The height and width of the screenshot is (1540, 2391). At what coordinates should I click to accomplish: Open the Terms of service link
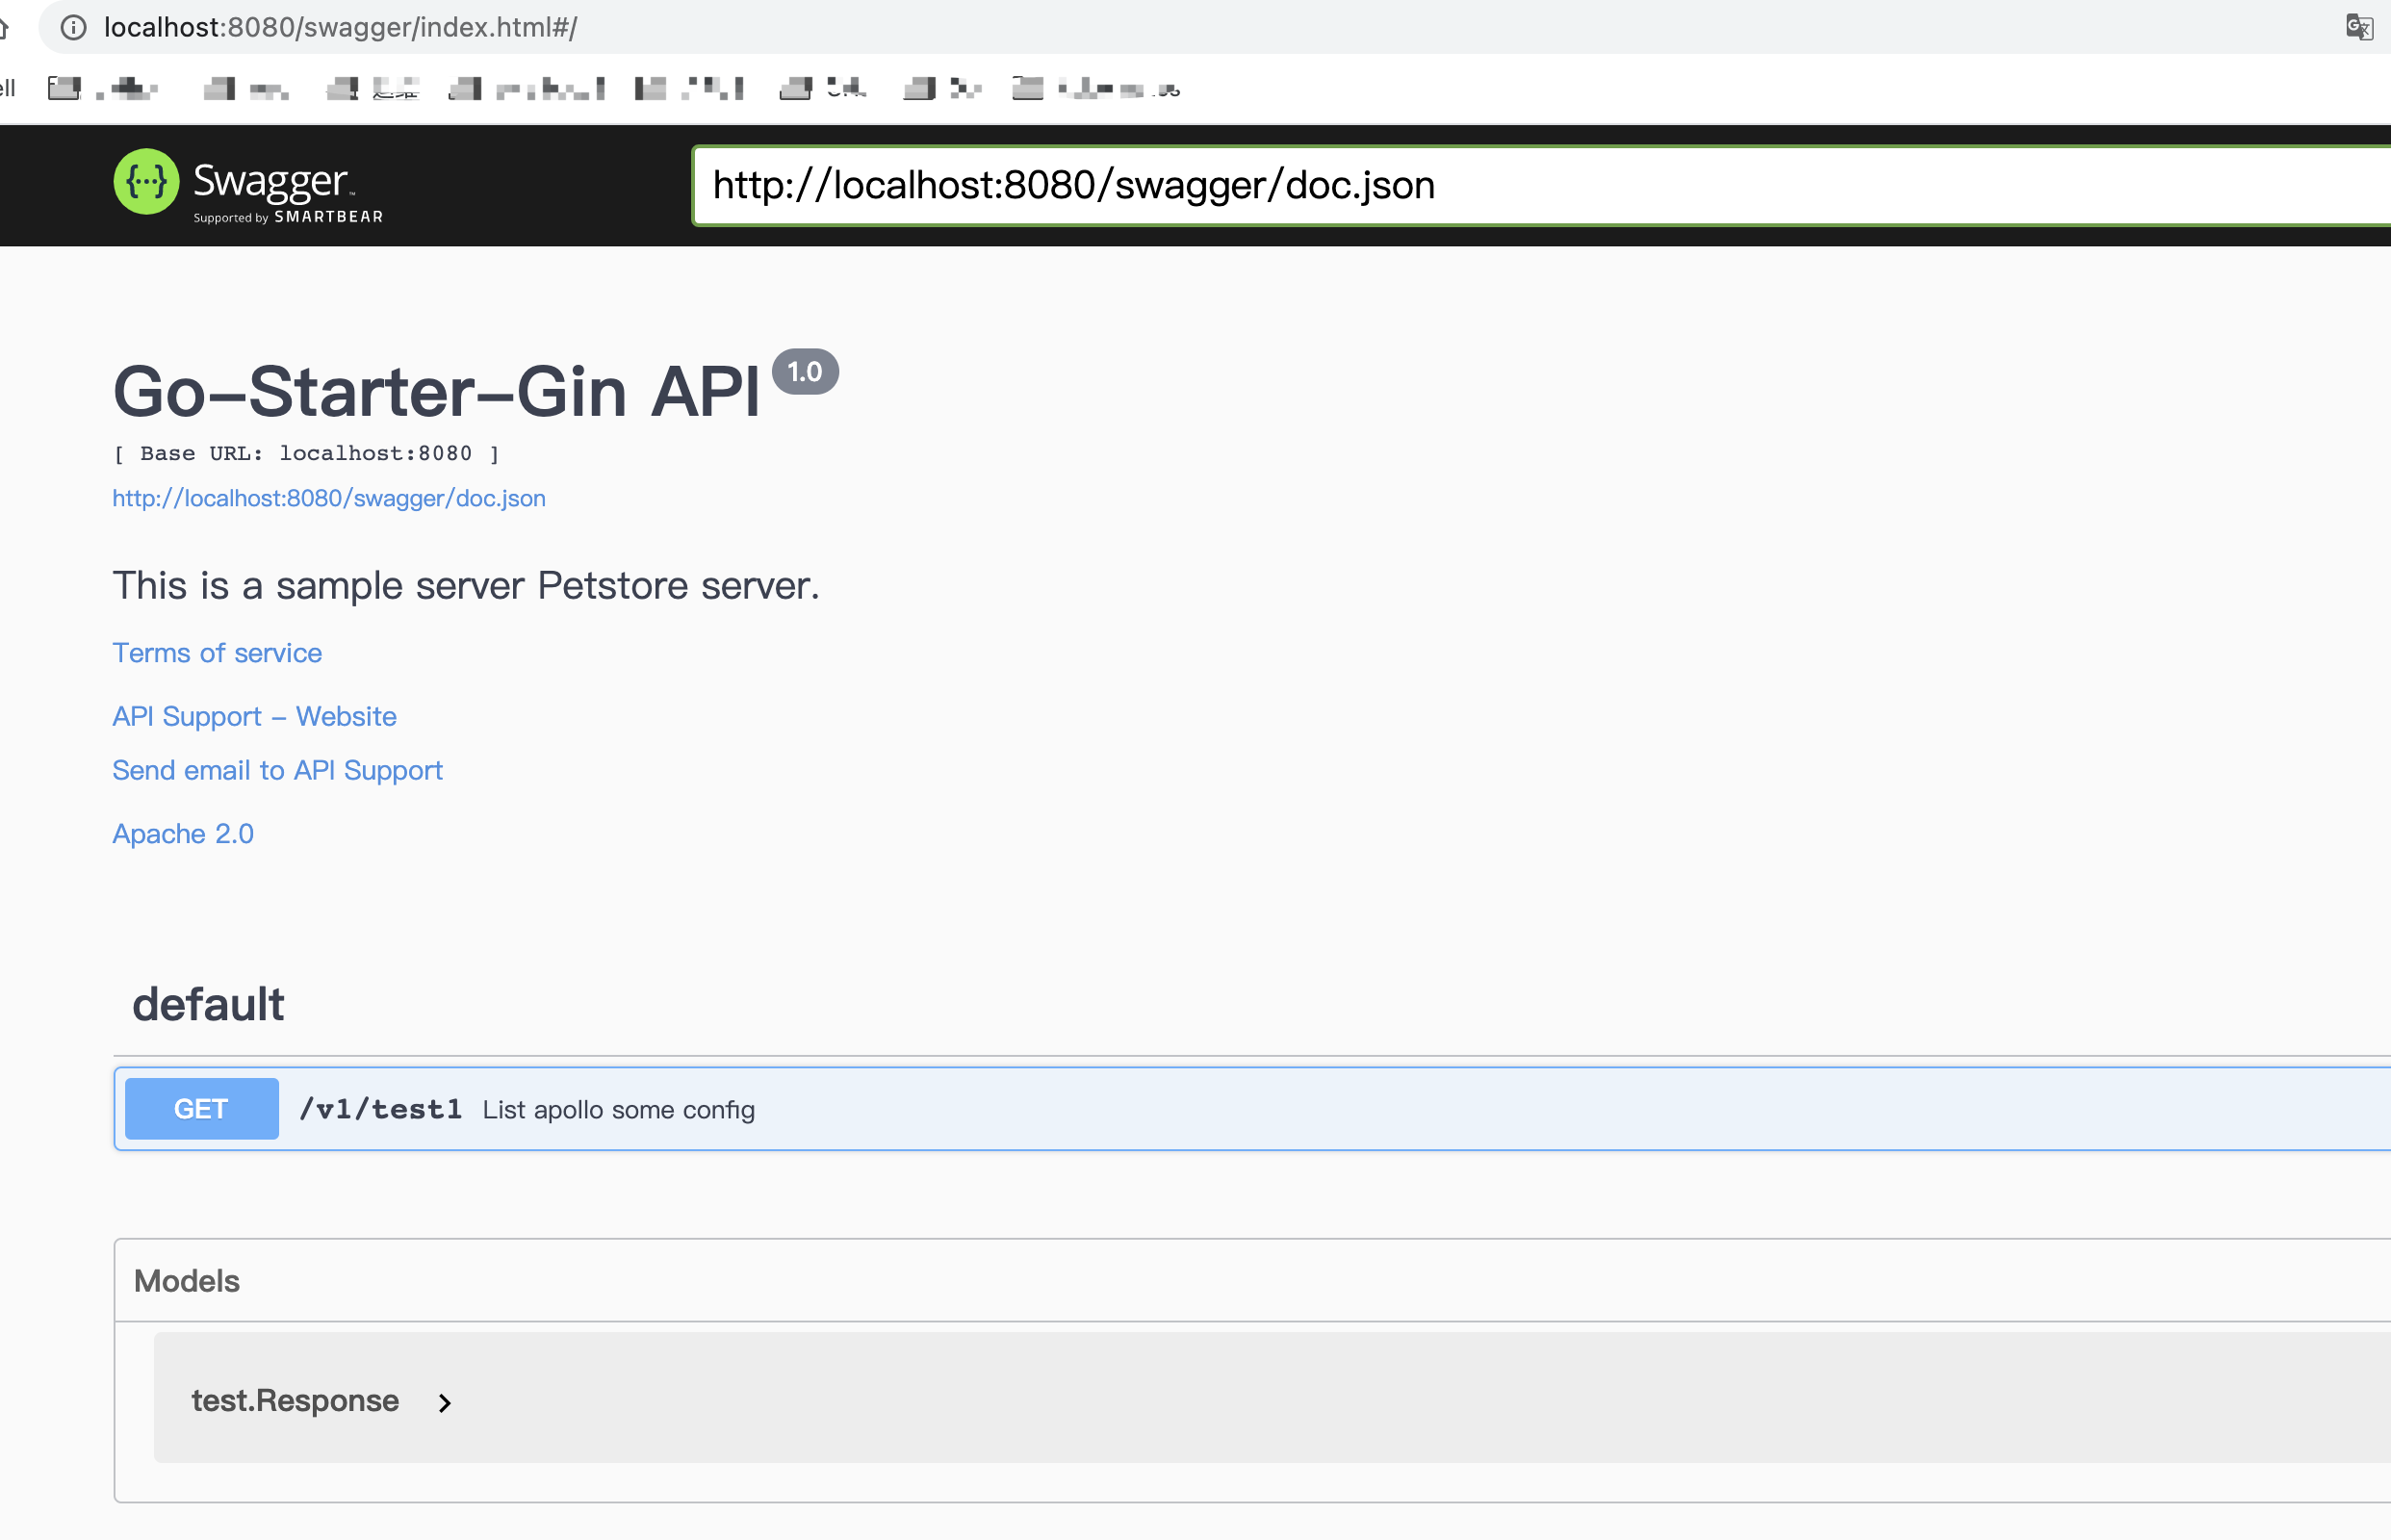tap(216, 652)
